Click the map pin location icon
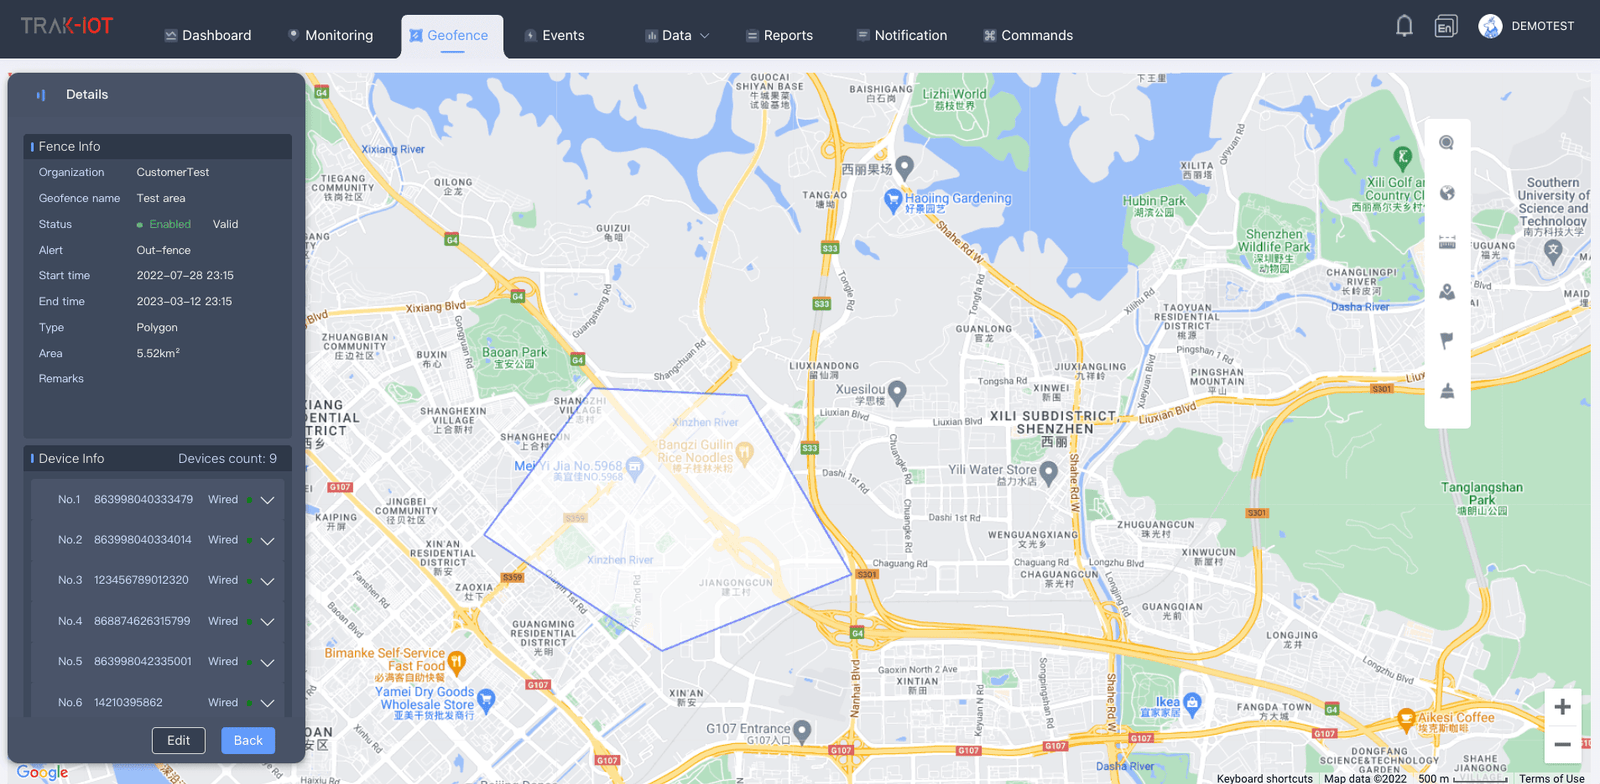 [x=1446, y=292]
